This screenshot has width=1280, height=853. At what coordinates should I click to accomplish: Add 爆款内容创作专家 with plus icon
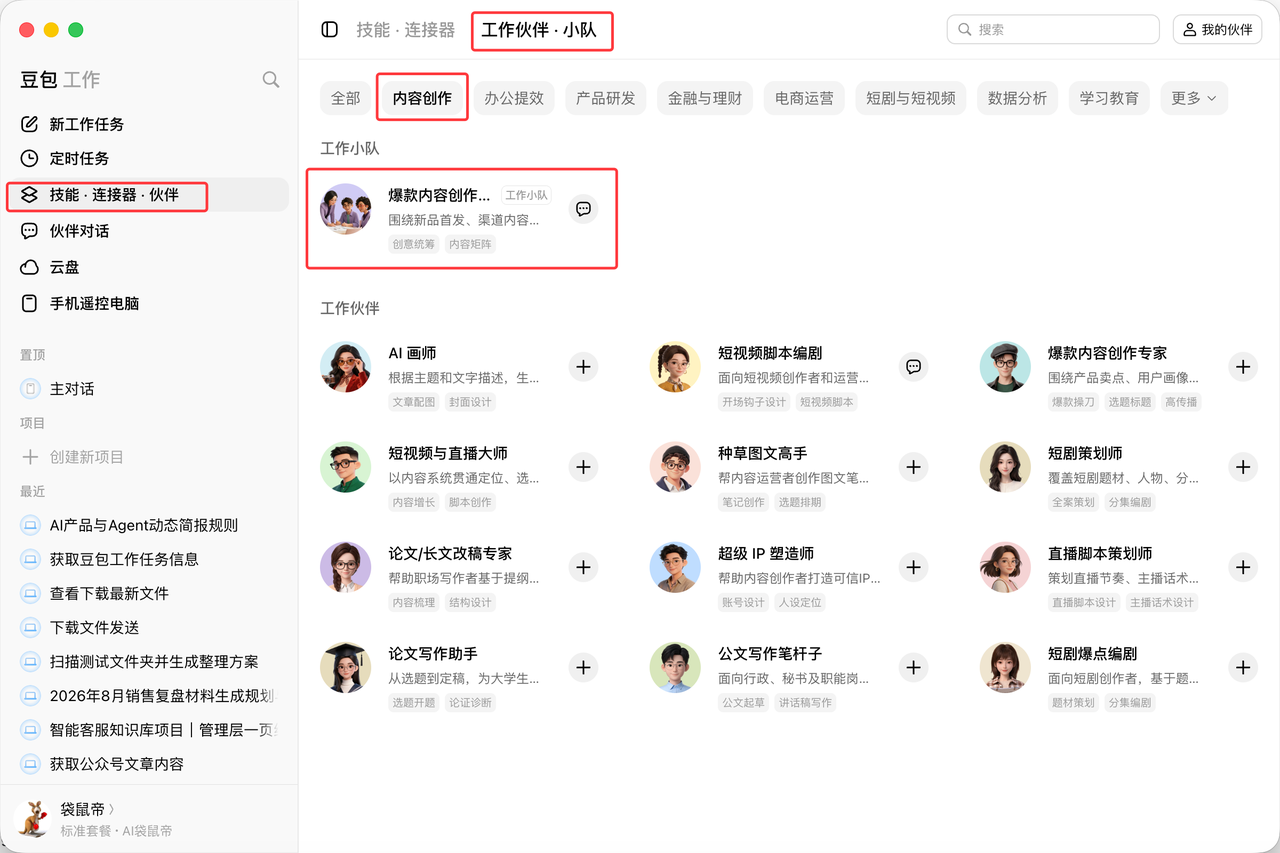[1243, 367]
